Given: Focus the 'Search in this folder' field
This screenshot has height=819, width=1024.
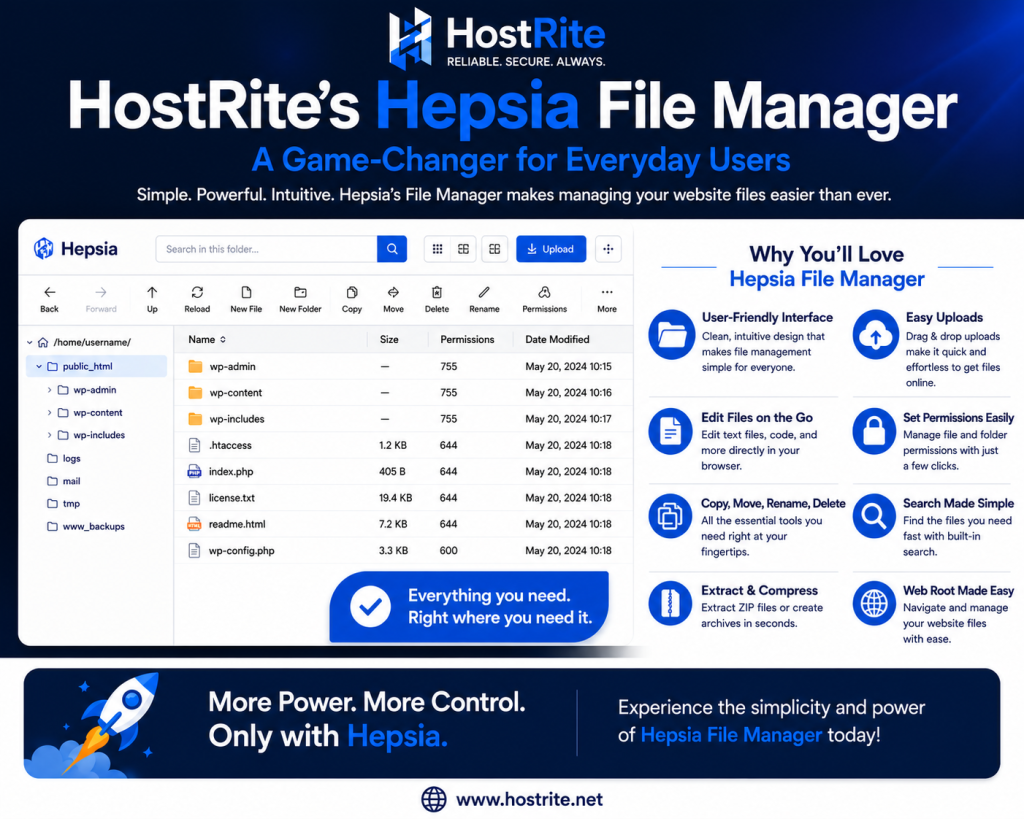Looking at the screenshot, I should (266, 249).
